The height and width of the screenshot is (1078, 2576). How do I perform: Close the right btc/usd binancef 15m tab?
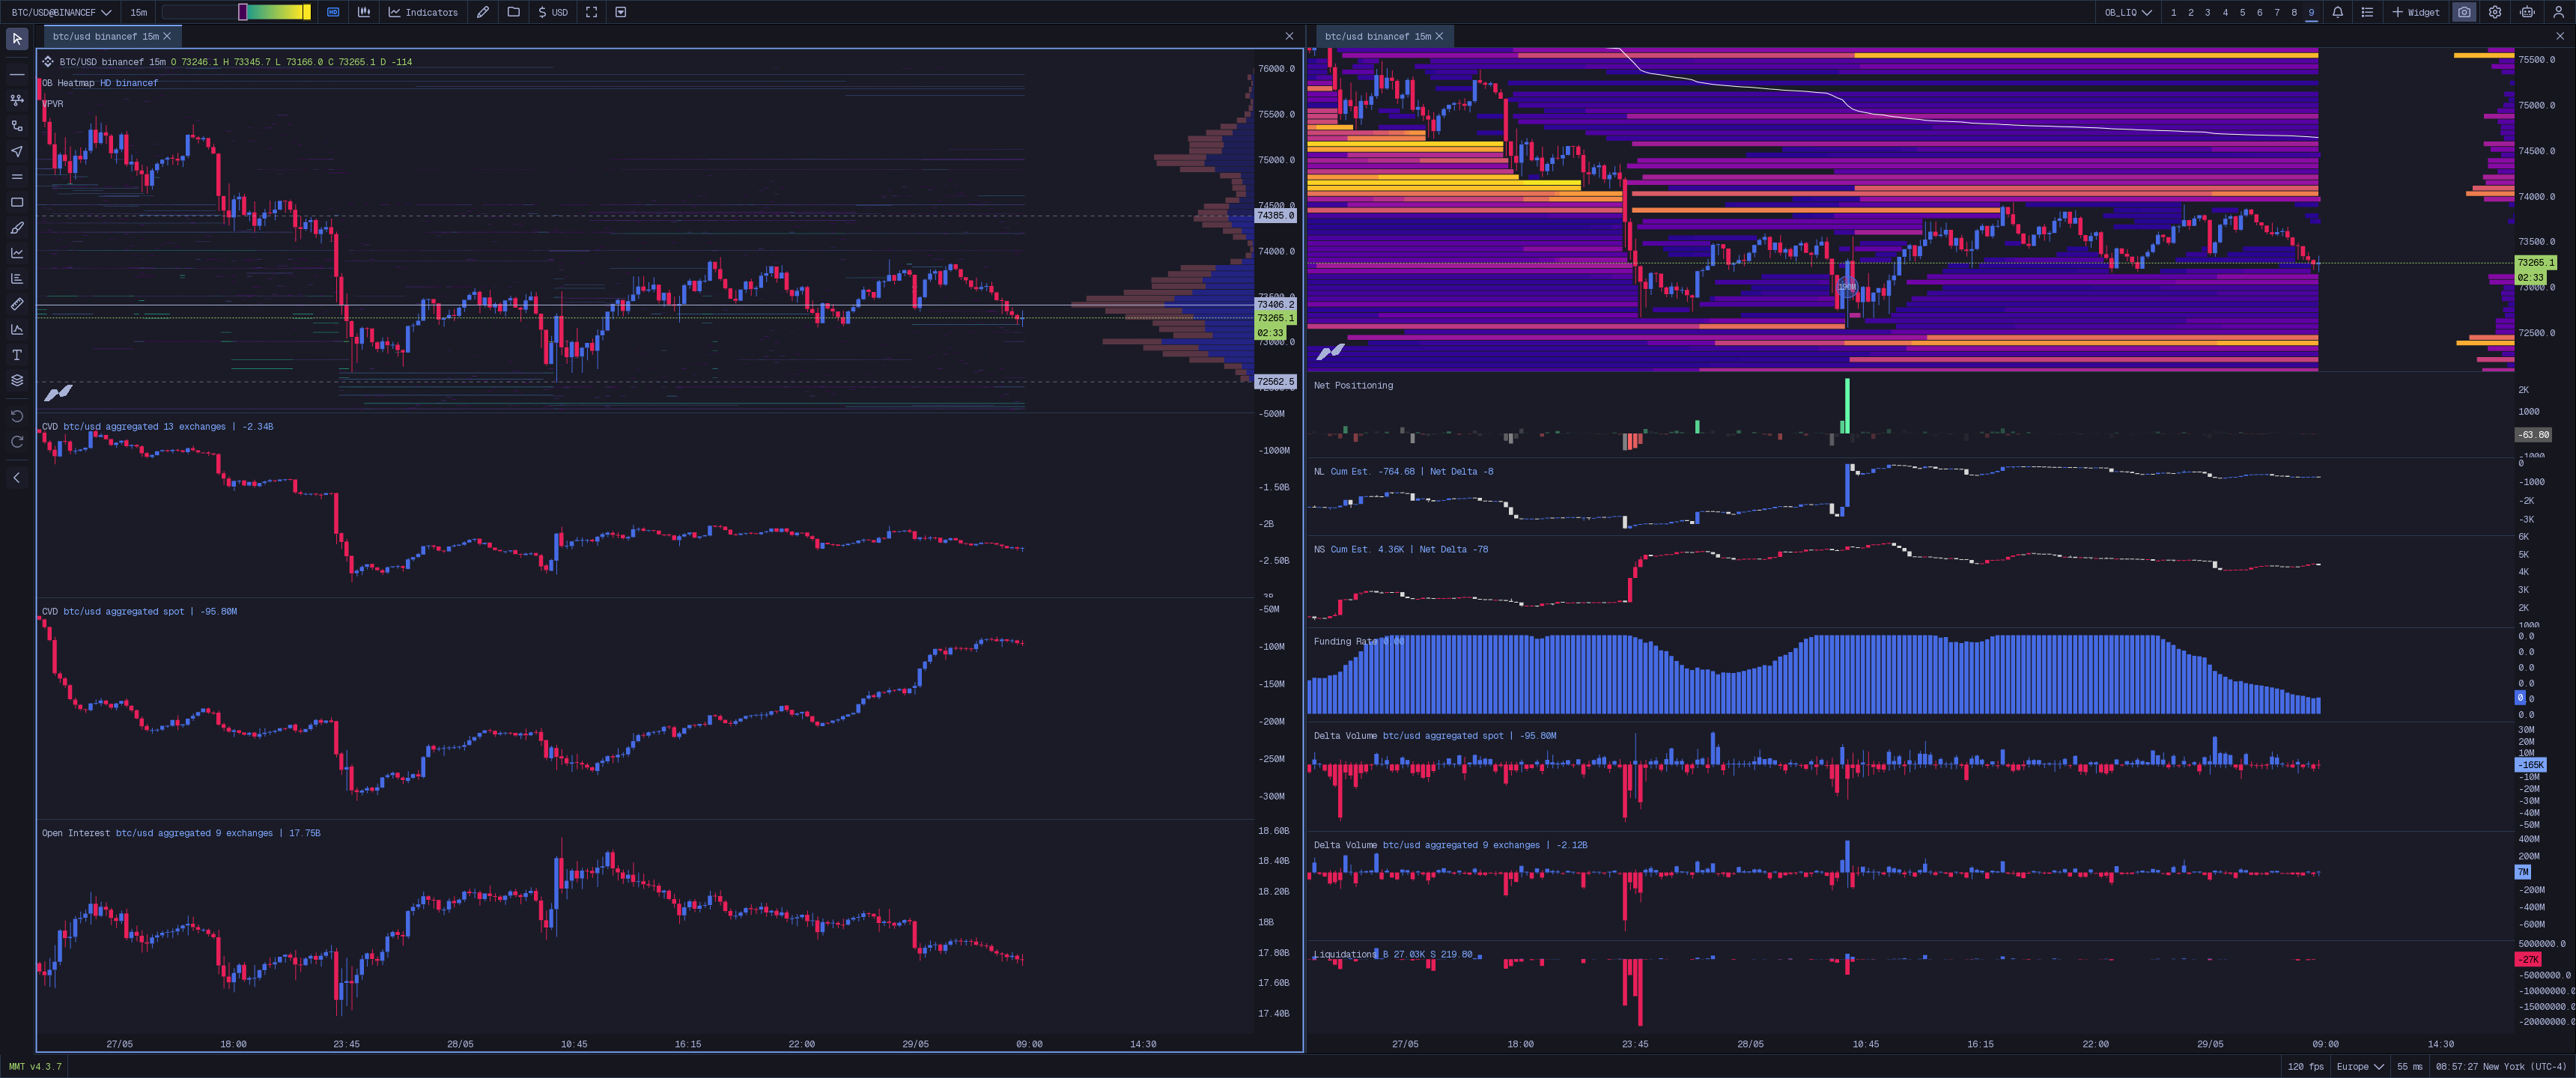(x=1439, y=36)
